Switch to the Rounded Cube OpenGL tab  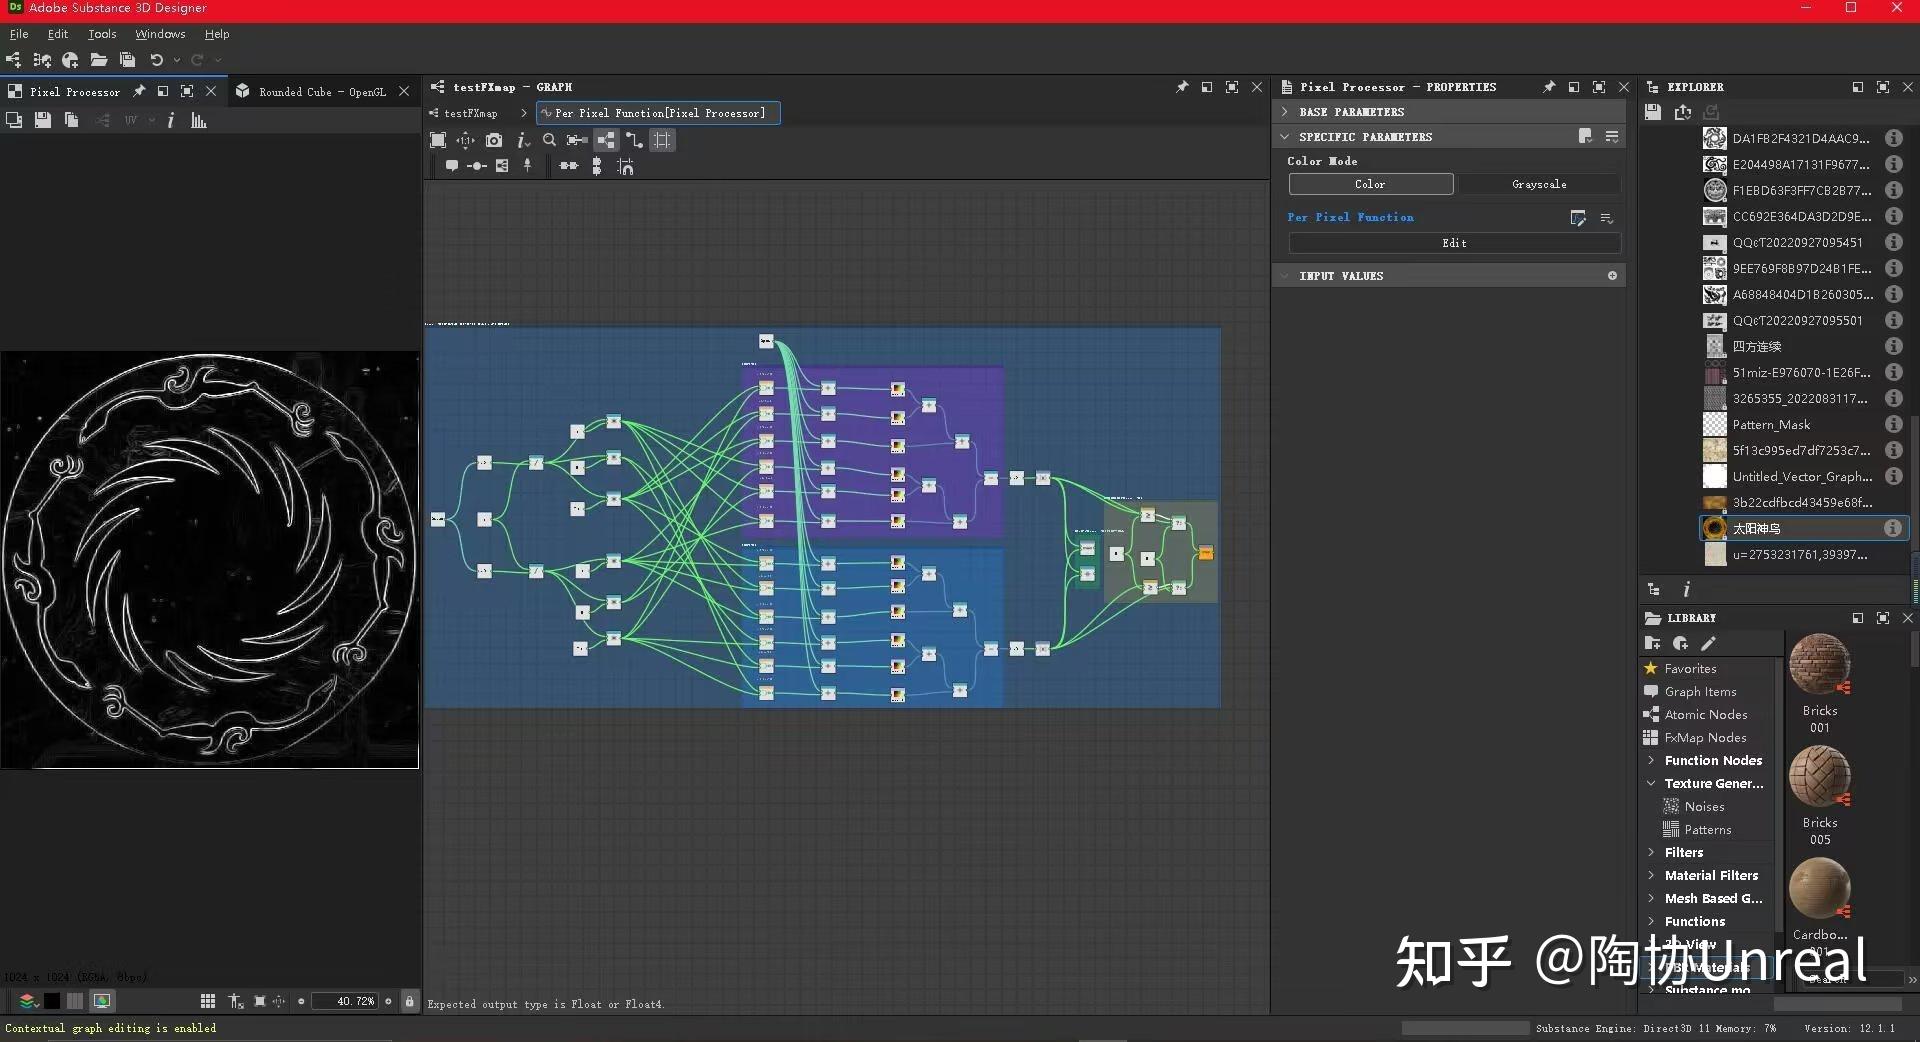(322, 91)
